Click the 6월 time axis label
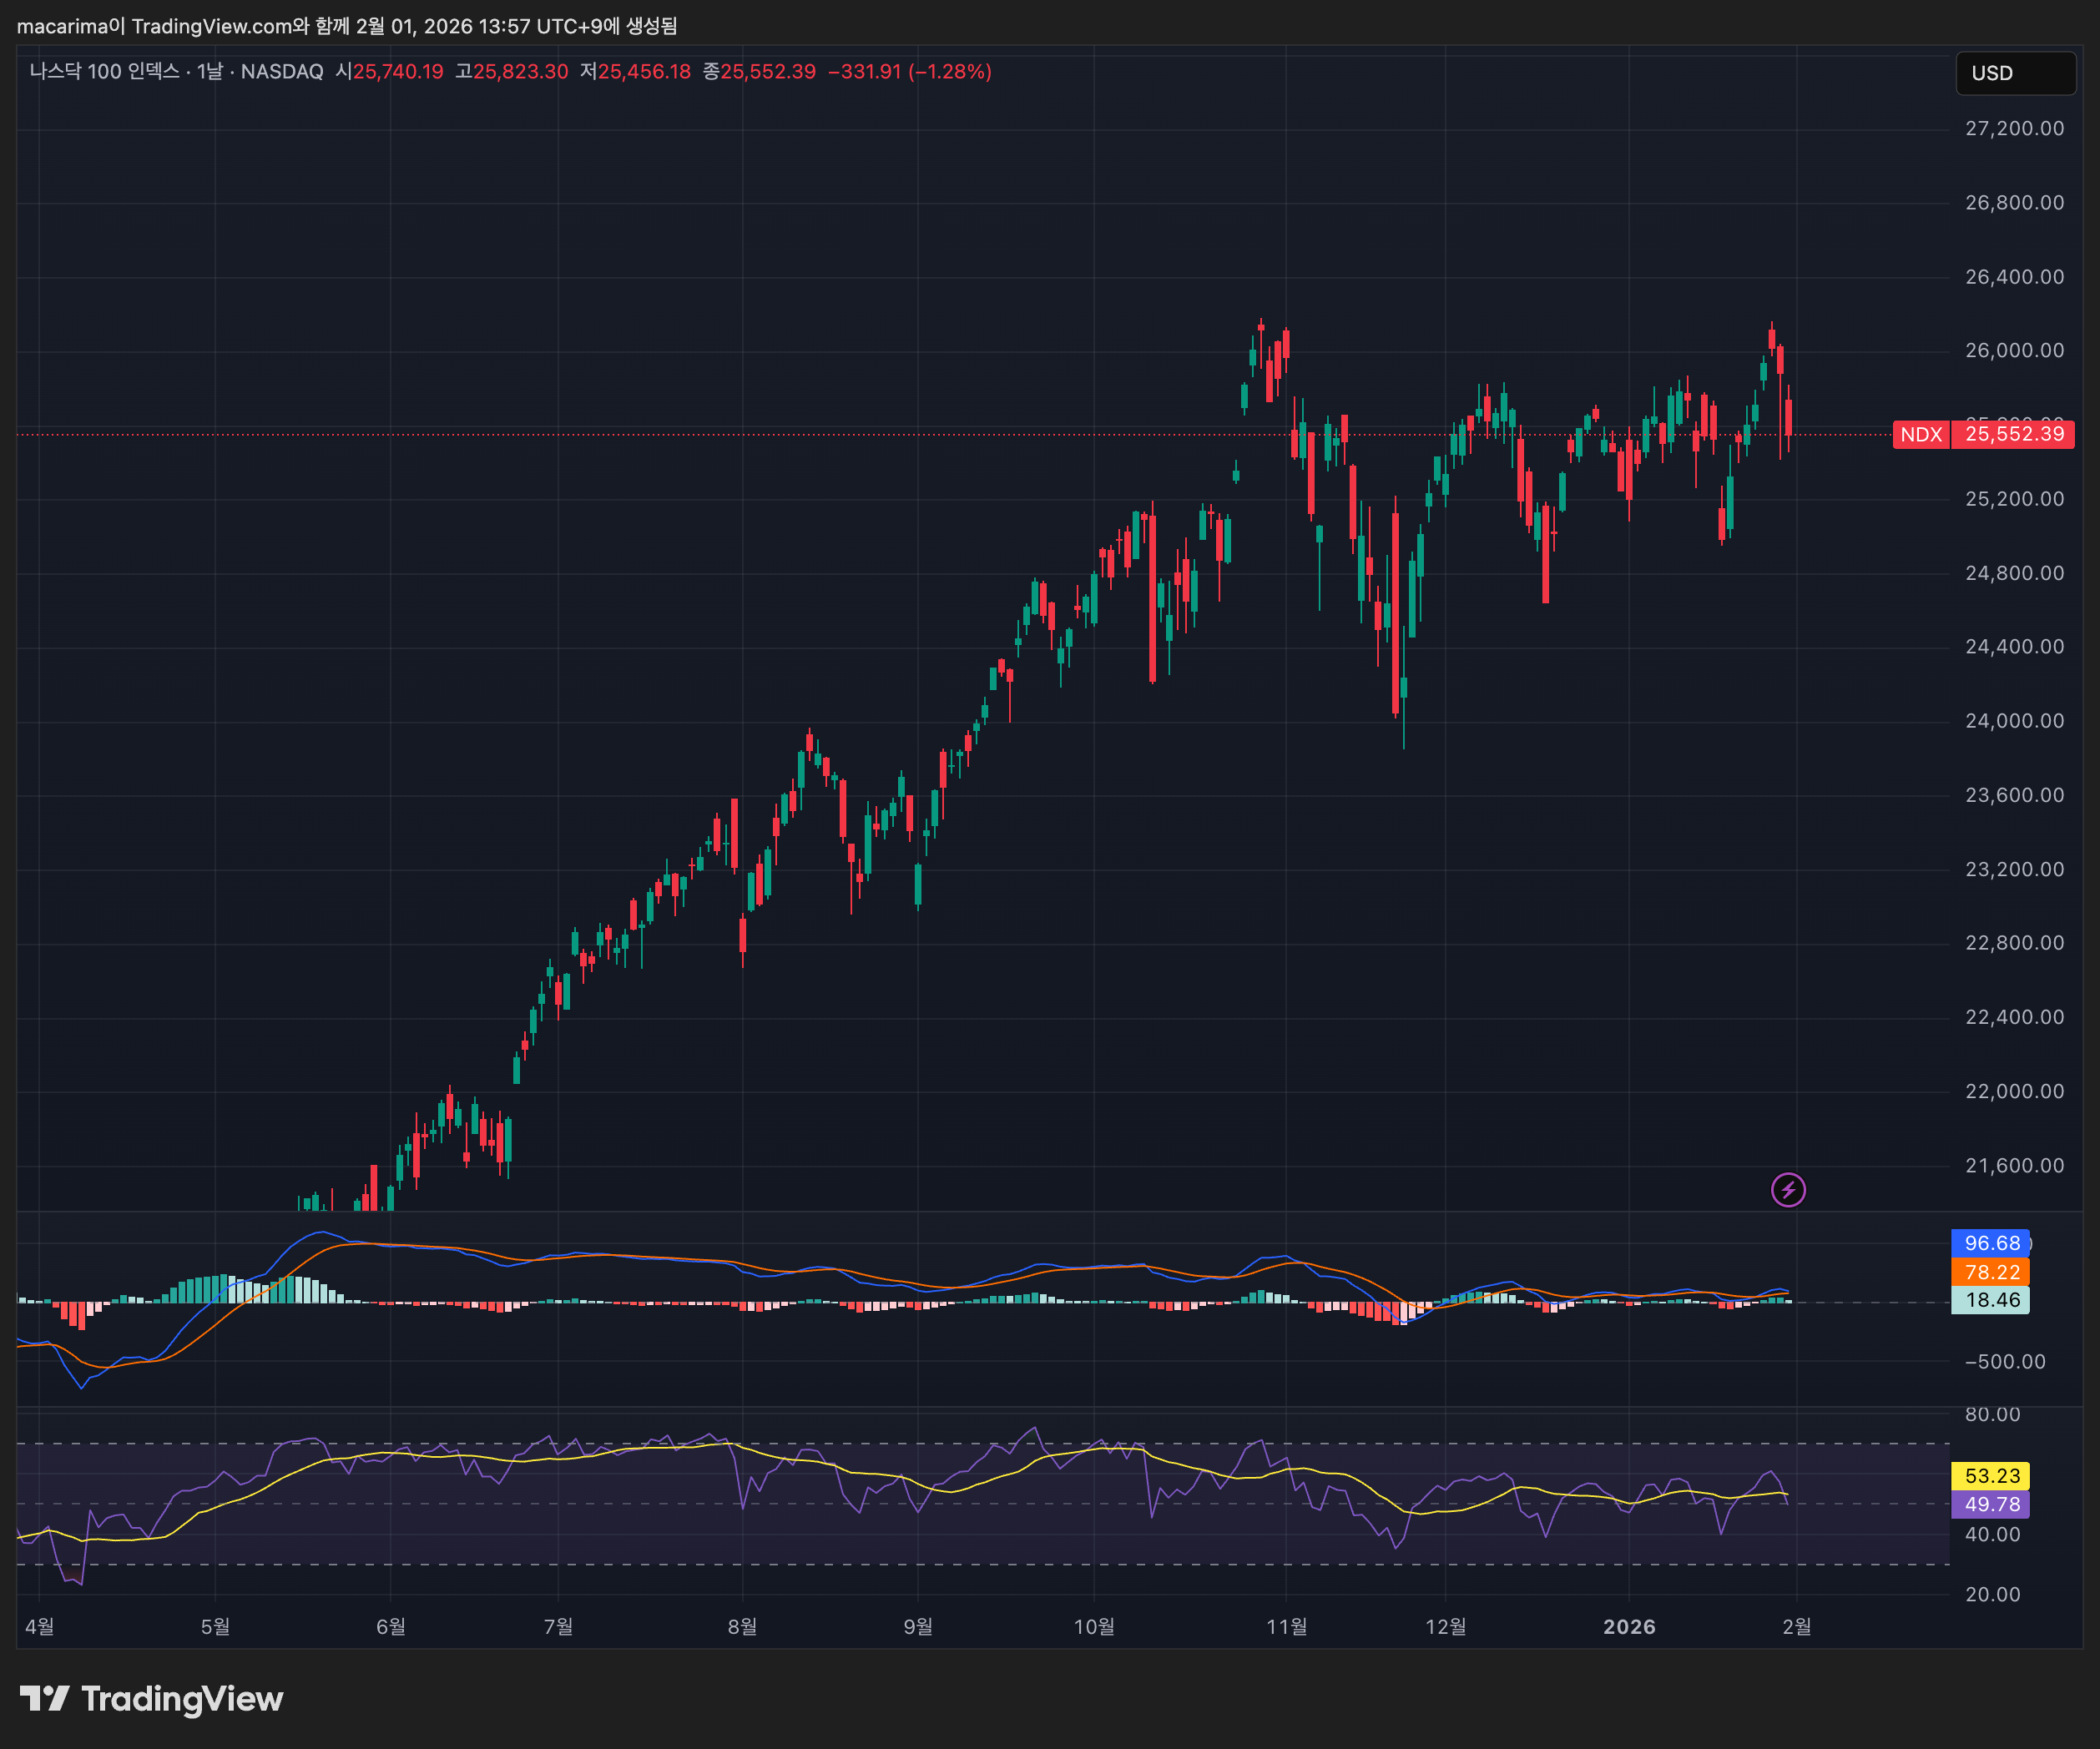2100x1749 pixels. [391, 1627]
